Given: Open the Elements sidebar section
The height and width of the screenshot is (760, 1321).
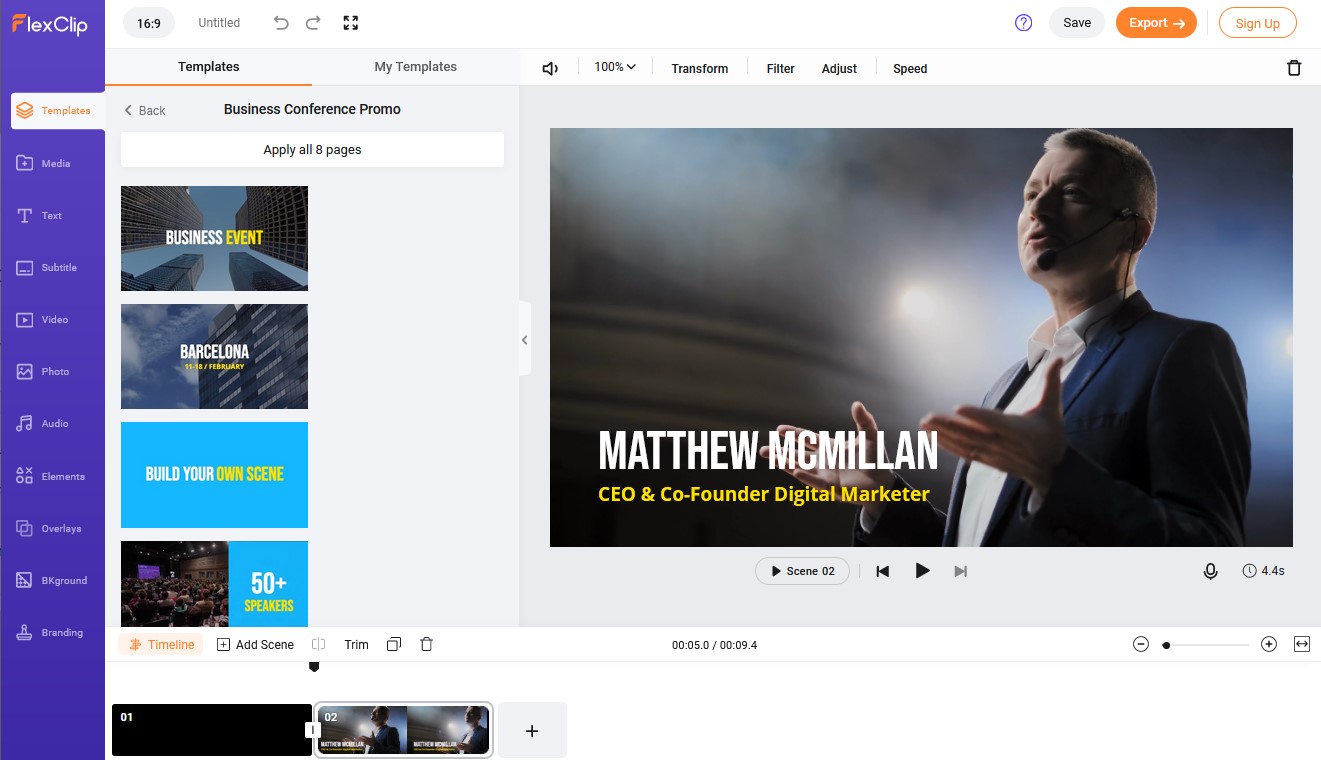Looking at the screenshot, I should click(x=52, y=476).
